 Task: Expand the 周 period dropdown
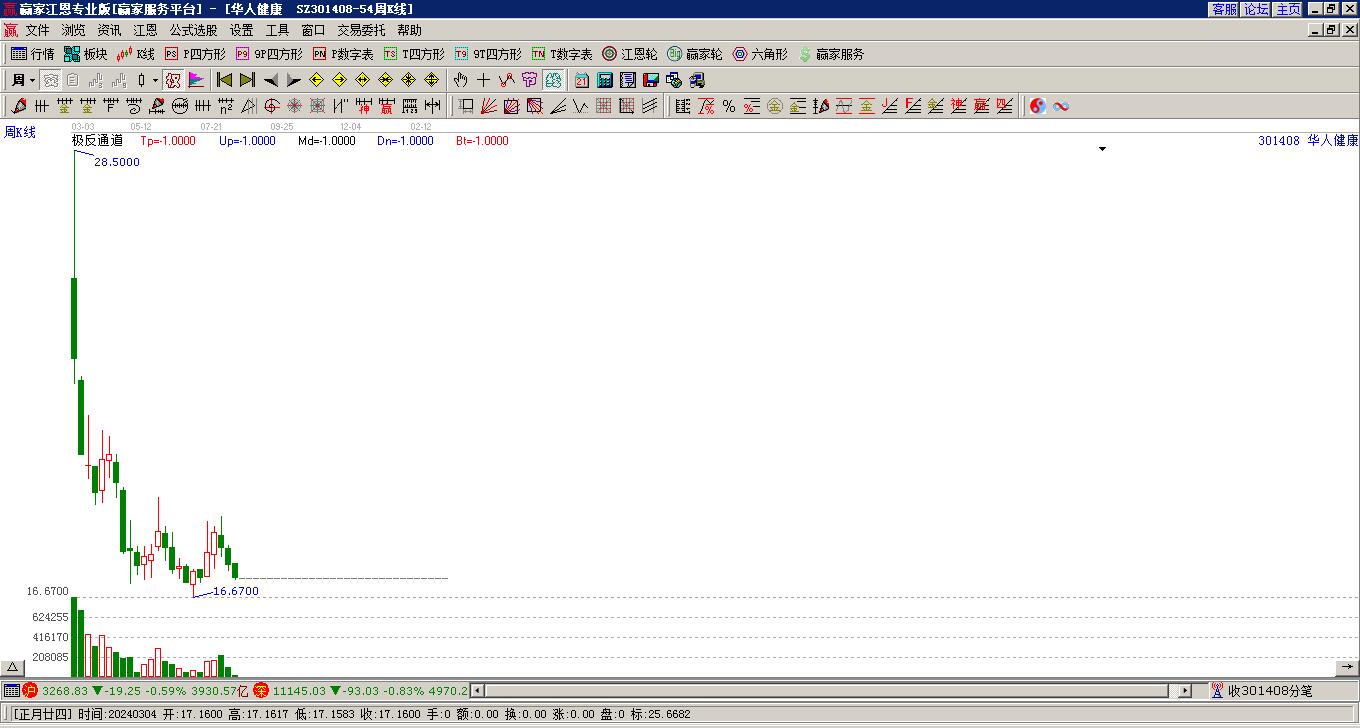tap(32, 80)
